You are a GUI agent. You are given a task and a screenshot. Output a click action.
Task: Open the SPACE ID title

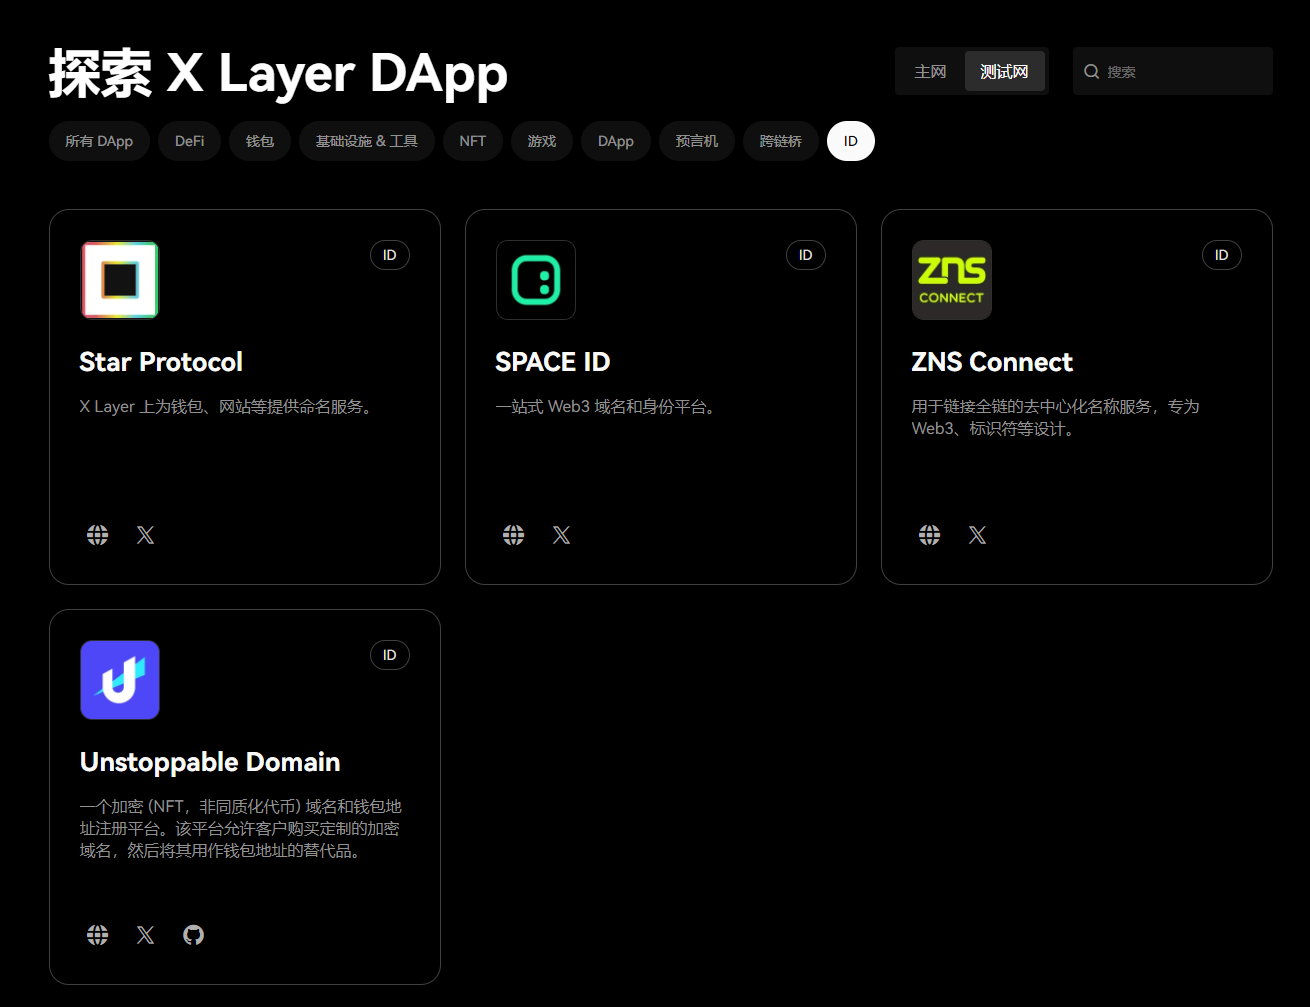(x=553, y=362)
